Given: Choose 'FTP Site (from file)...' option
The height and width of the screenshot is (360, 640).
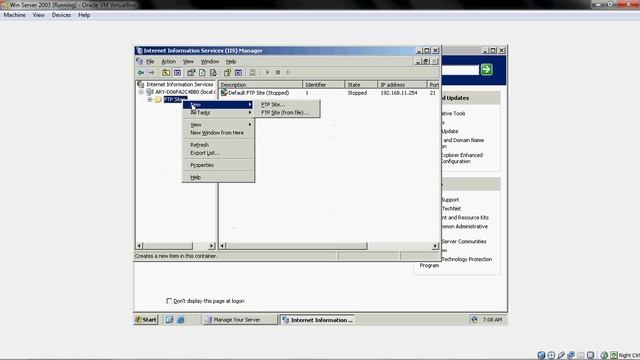Looking at the screenshot, I should point(286,113).
